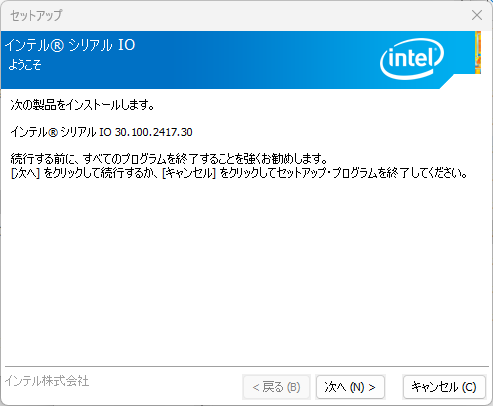Click the [次へ] word in the instruction line
Image resolution: width=493 pixels, height=406 pixels.
25,173
